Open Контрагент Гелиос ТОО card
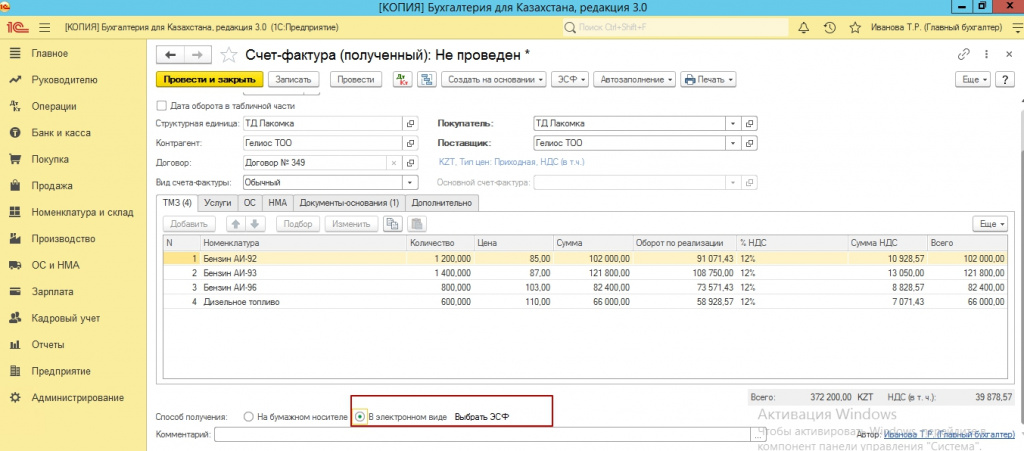This screenshot has height=451, width=1024. [411, 143]
